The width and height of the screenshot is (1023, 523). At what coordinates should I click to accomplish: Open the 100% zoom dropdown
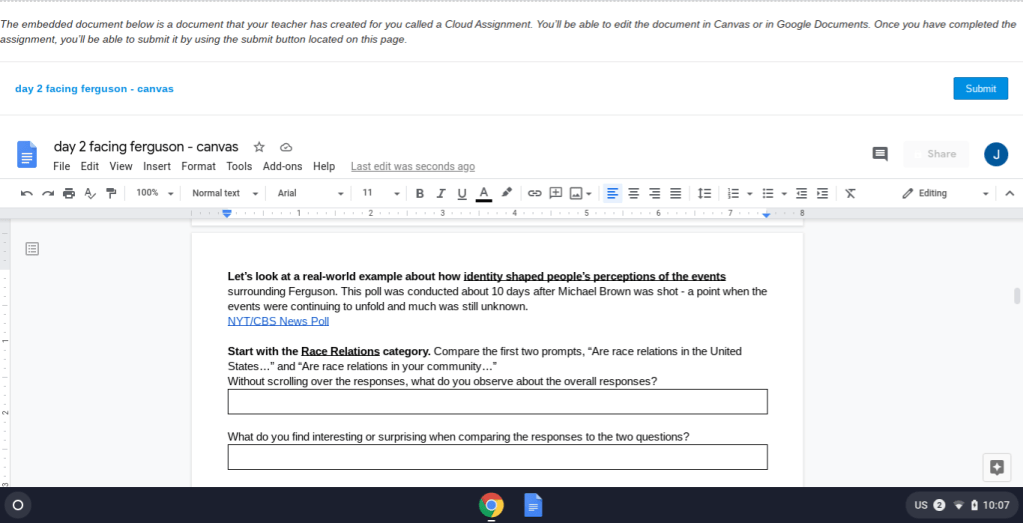(x=155, y=193)
